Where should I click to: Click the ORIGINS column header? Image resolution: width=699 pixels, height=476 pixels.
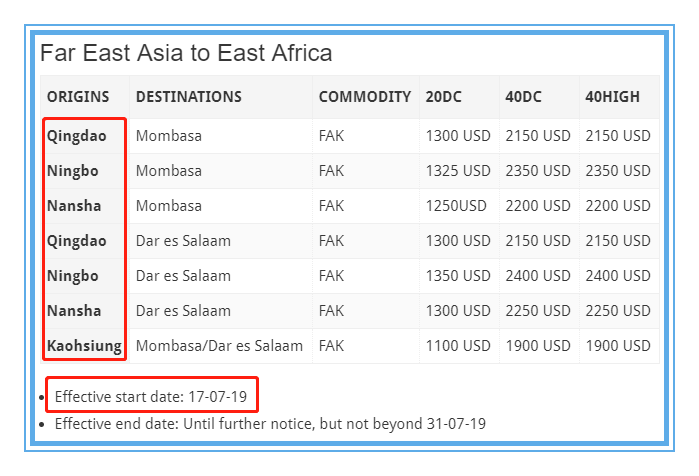(x=78, y=97)
